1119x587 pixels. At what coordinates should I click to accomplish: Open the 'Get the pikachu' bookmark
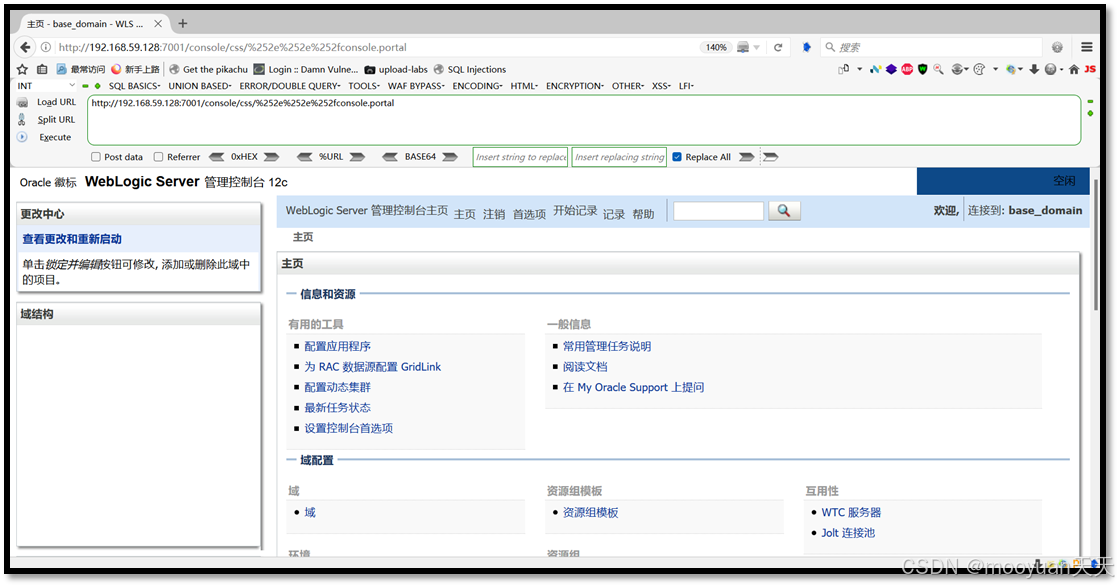pyautogui.click(x=208, y=69)
